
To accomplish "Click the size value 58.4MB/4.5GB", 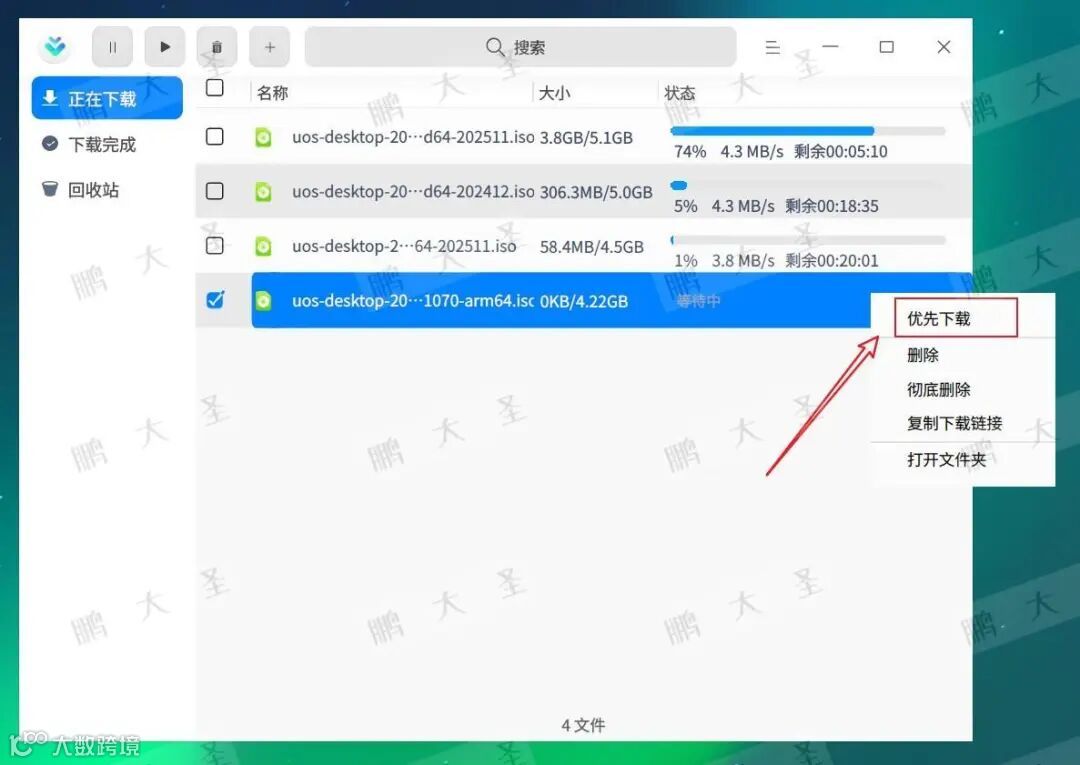I will (x=592, y=247).
